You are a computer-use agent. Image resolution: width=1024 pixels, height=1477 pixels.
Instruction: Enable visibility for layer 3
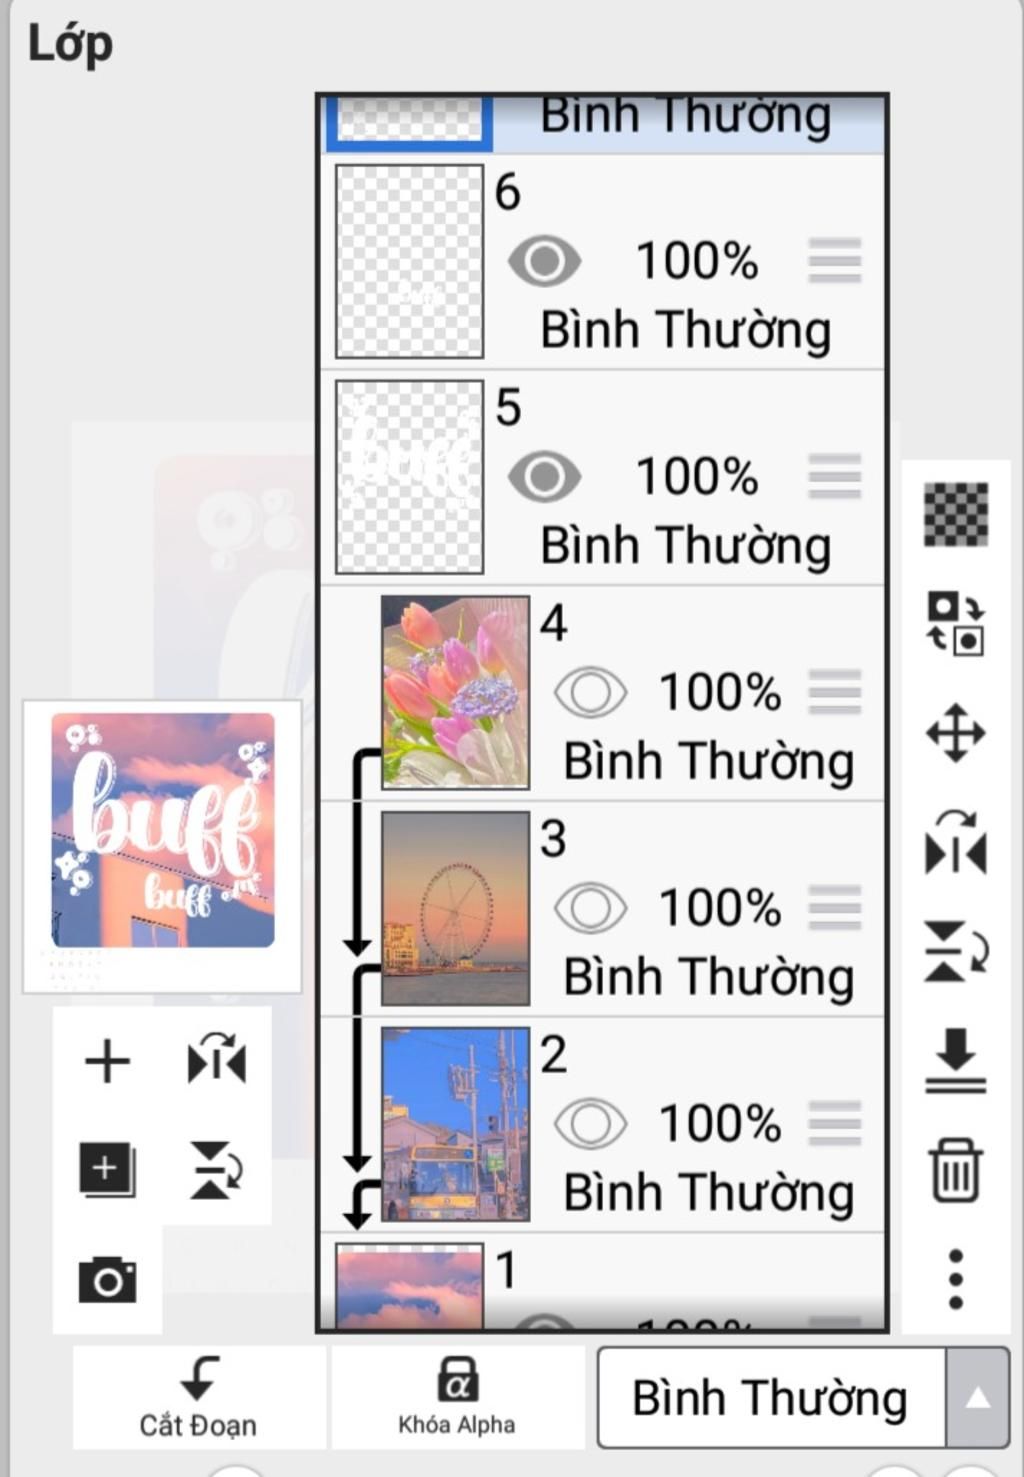590,908
